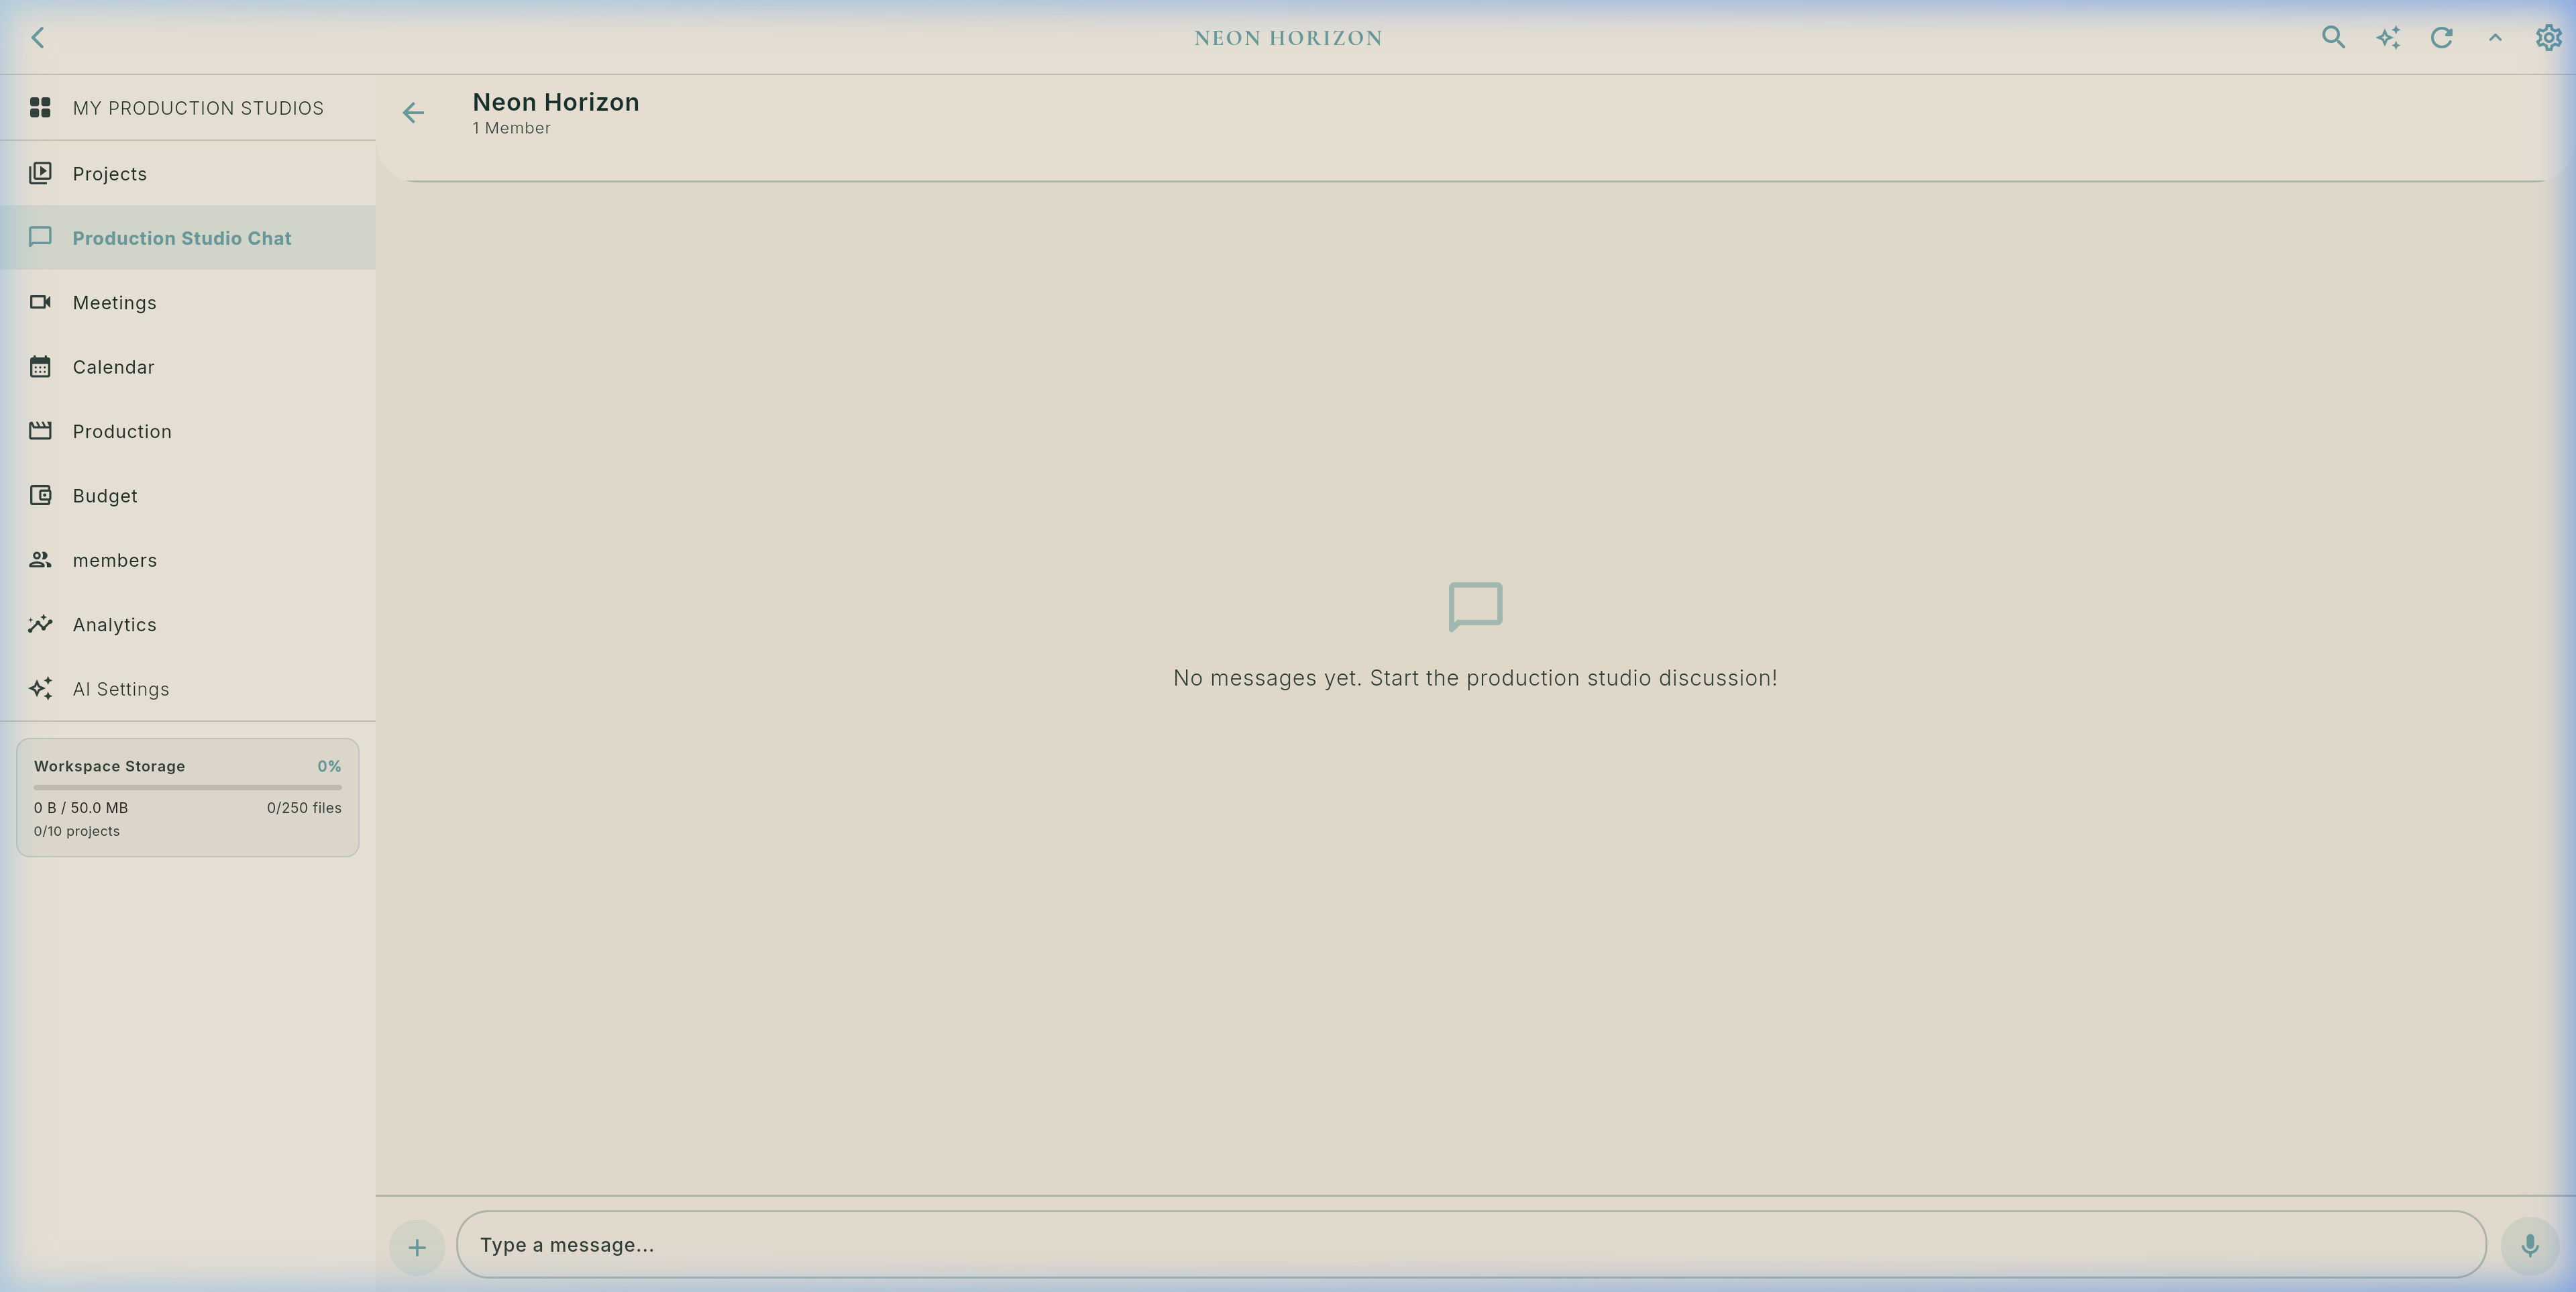Click the Workspace Storage progress bar
Viewport: 2576px width, 1292px height.
(x=188, y=787)
